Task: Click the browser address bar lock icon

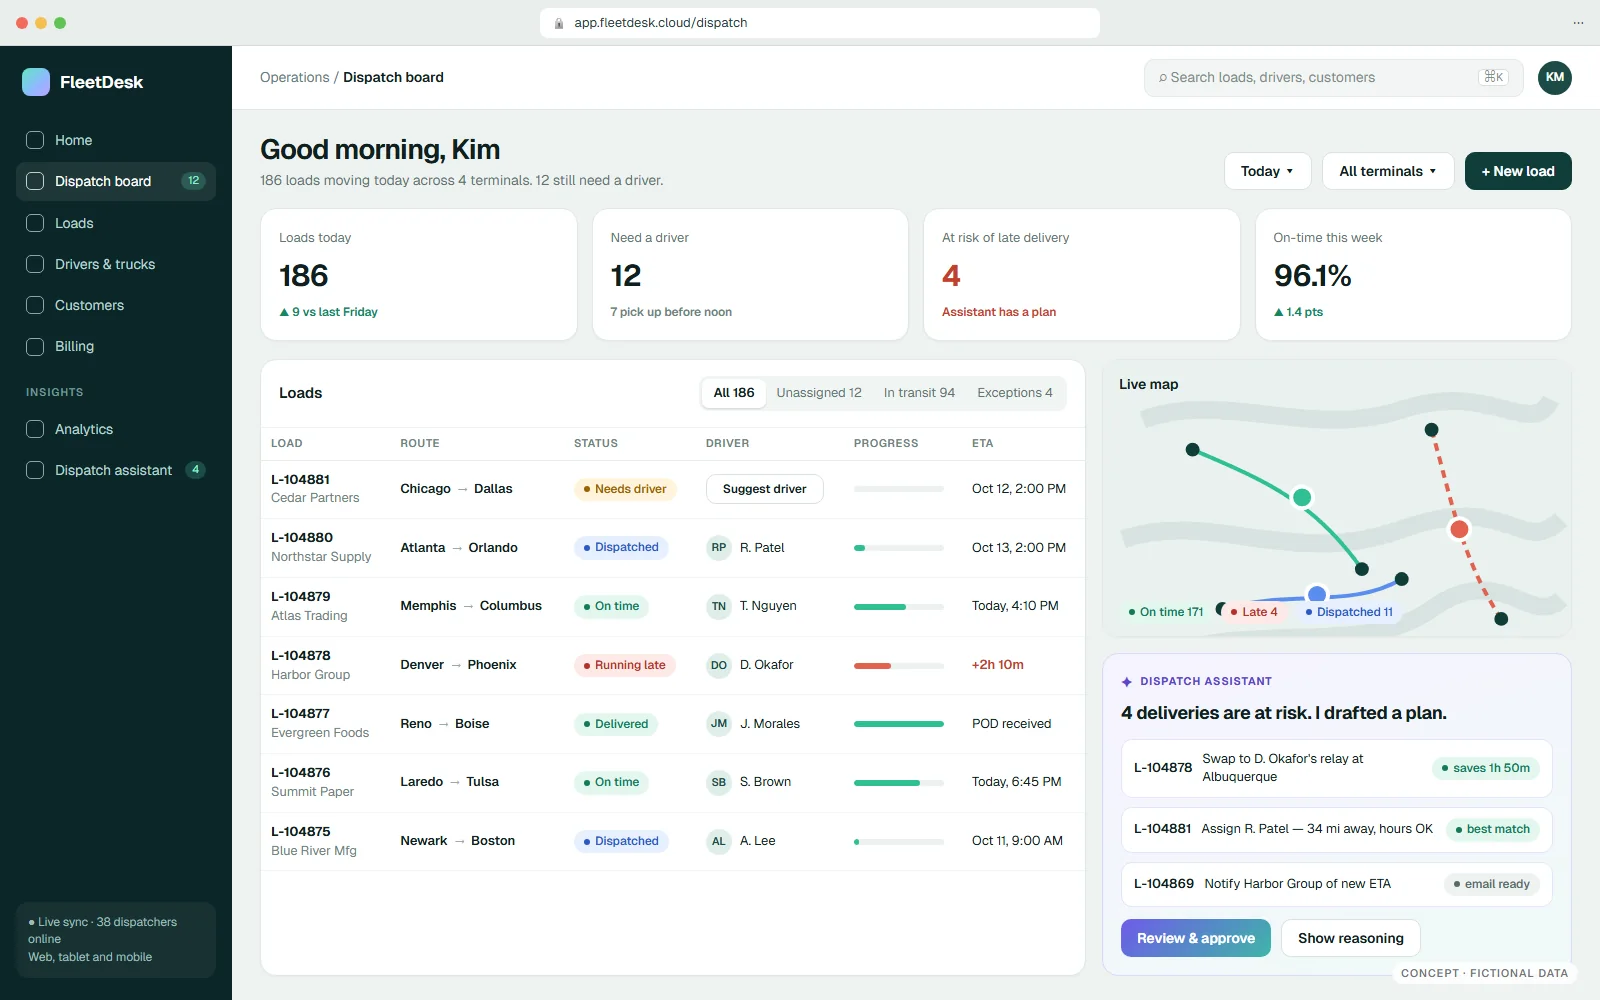Action: (559, 23)
